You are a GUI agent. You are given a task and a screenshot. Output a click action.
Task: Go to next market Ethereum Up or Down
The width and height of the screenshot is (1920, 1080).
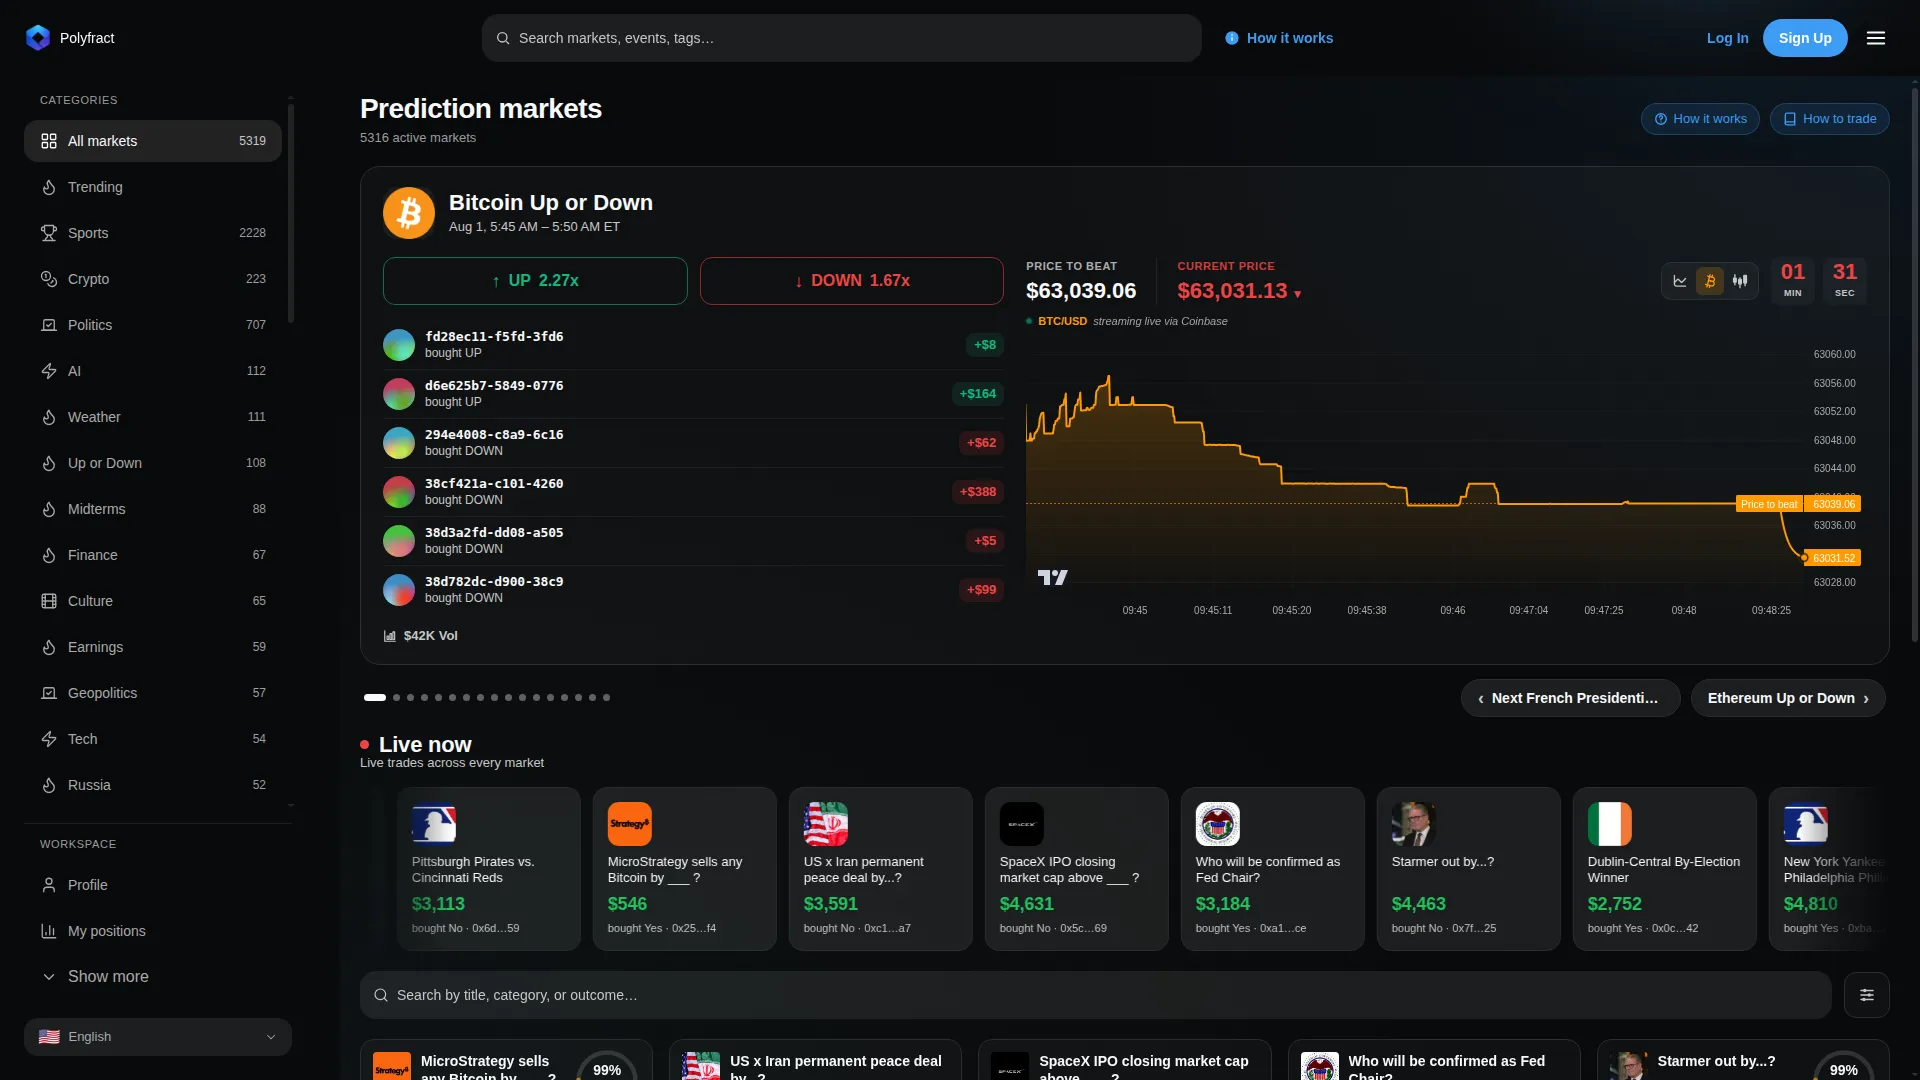coord(1788,698)
